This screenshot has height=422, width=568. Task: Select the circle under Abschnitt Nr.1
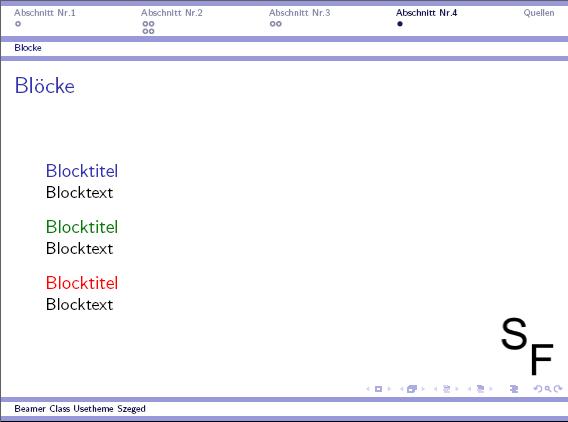coord(18,24)
